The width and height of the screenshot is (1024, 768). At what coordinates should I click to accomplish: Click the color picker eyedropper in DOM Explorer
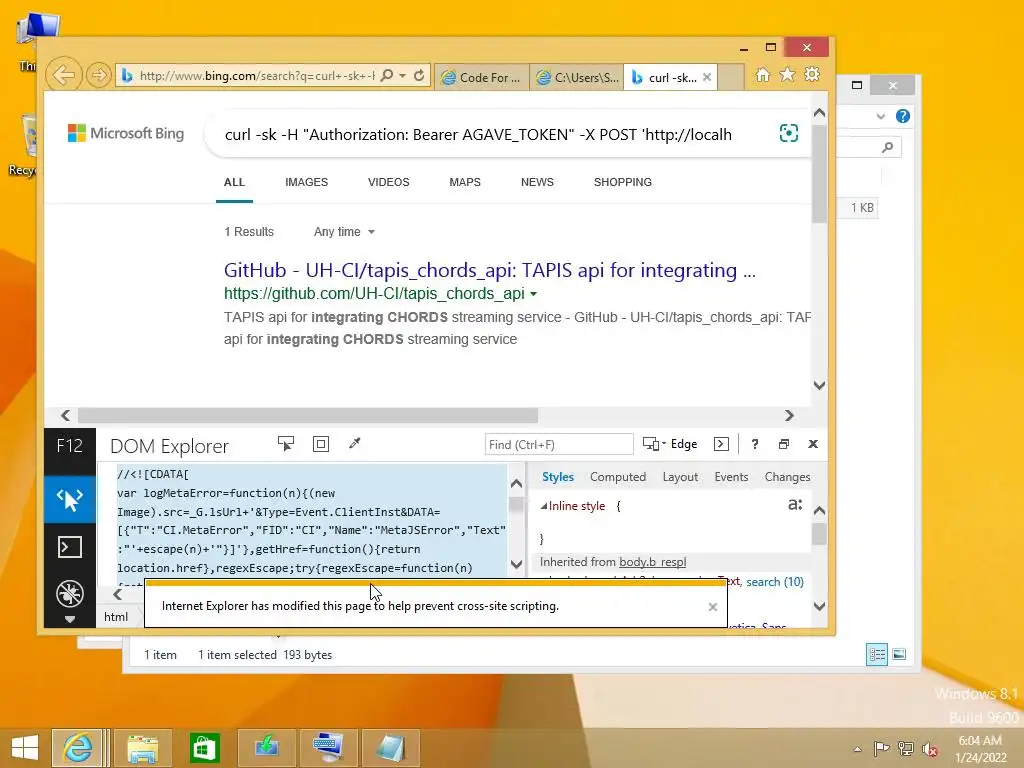355,444
